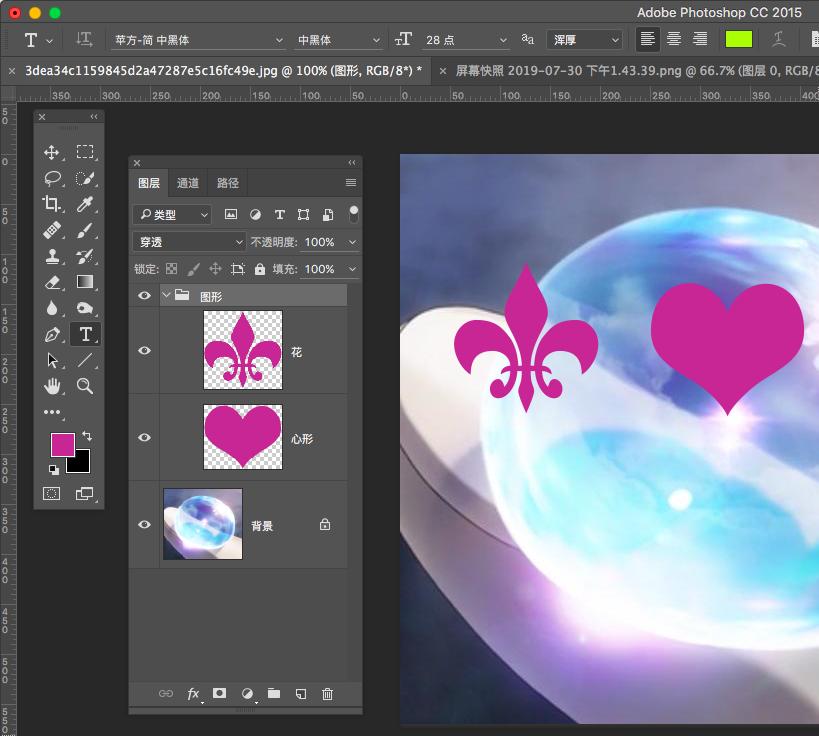Open the 穿透 blend mode dropdown

pos(189,242)
